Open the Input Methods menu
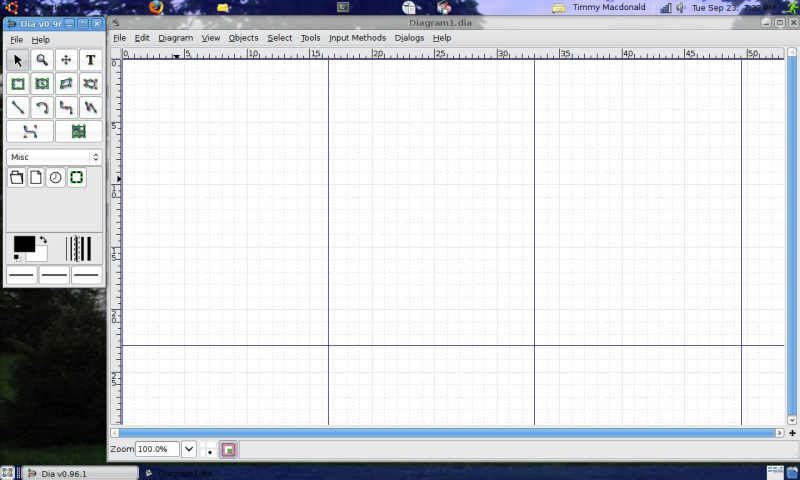The height and width of the screenshot is (480, 800). (x=357, y=38)
